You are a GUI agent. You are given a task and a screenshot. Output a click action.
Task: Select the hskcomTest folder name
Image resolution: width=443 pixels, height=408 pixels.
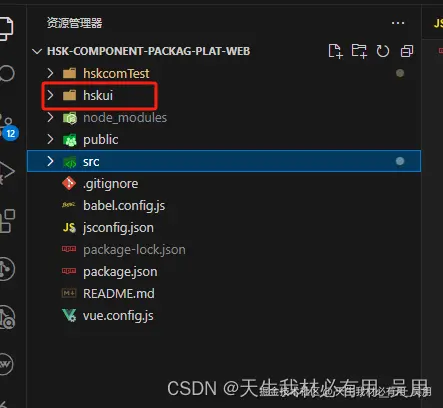click(x=116, y=73)
